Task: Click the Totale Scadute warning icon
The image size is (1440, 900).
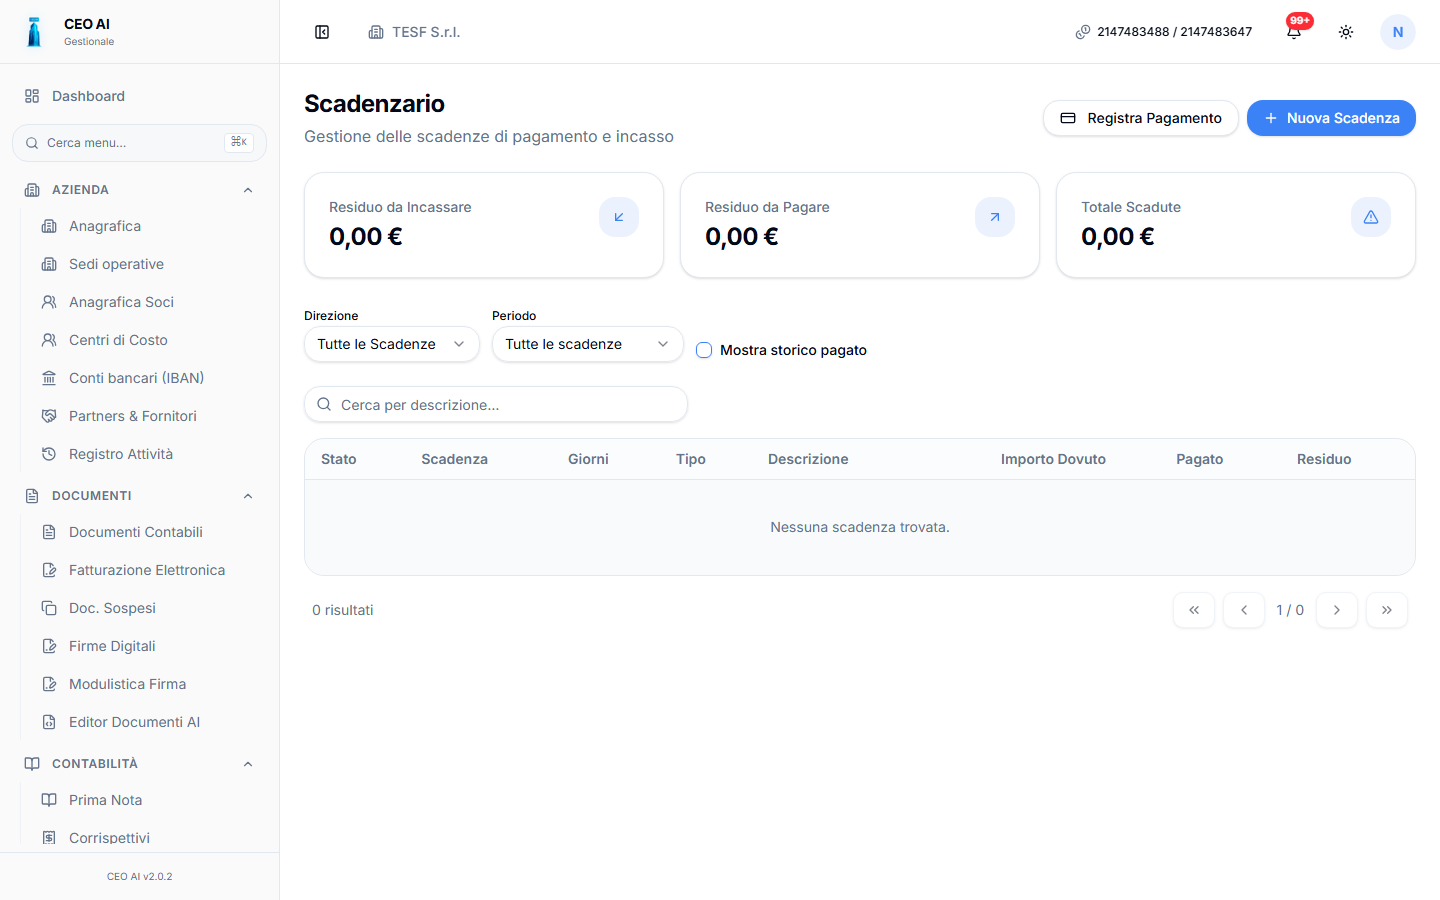Action: coord(1371,217)
